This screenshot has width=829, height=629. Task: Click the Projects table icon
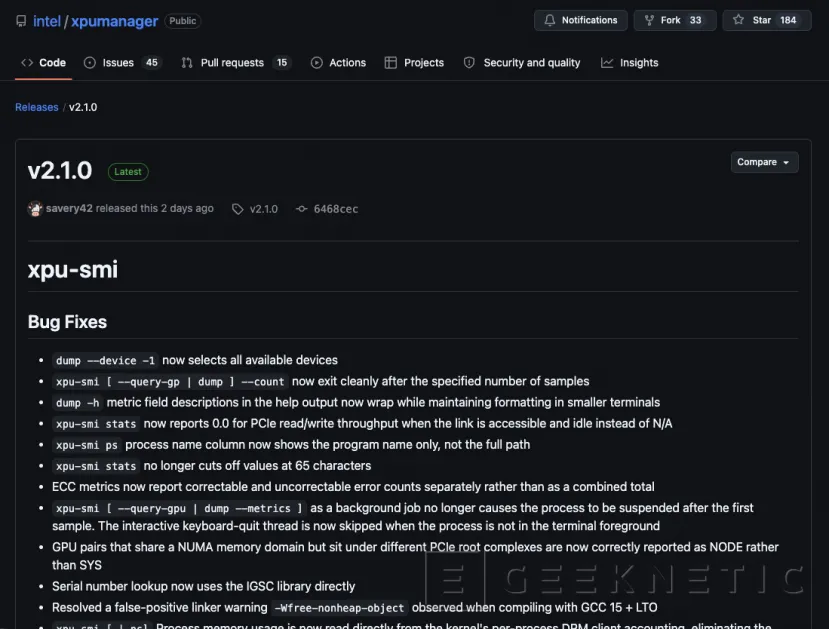click(x=391, y=62)
